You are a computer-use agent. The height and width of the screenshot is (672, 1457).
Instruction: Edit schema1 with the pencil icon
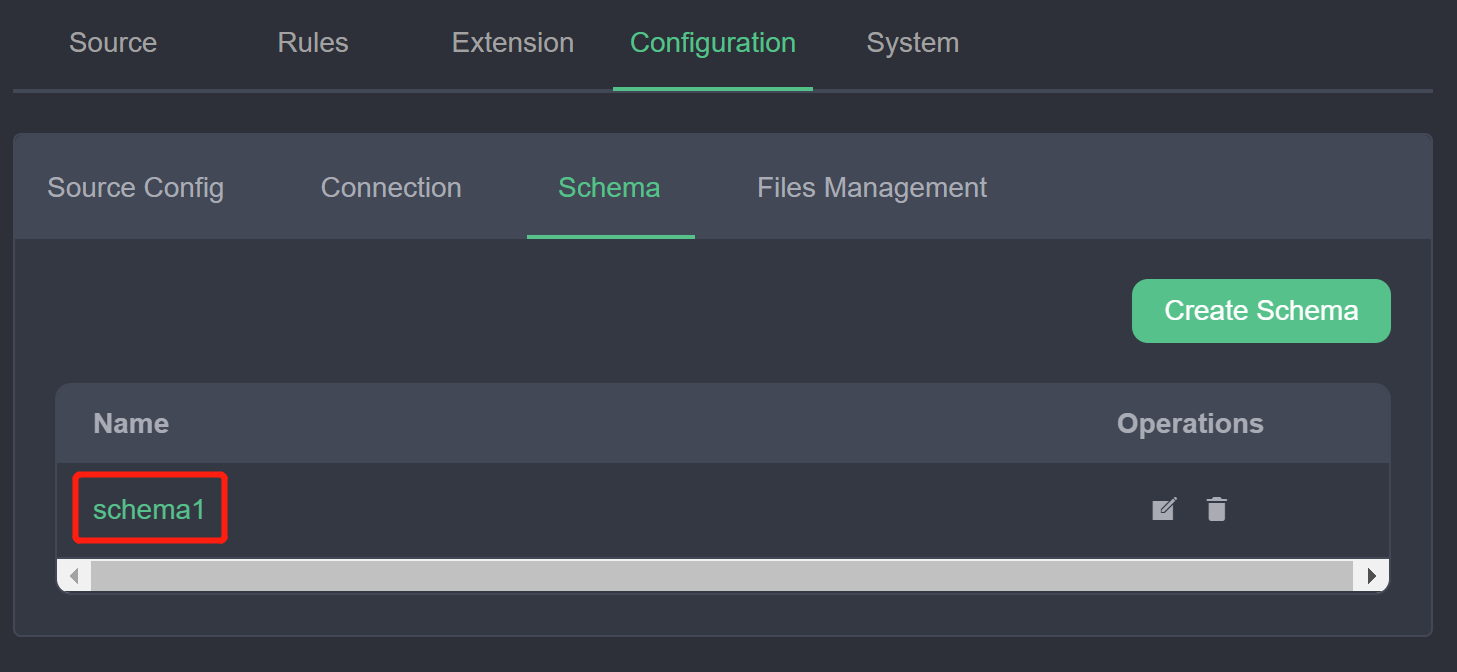point(1164,509)
